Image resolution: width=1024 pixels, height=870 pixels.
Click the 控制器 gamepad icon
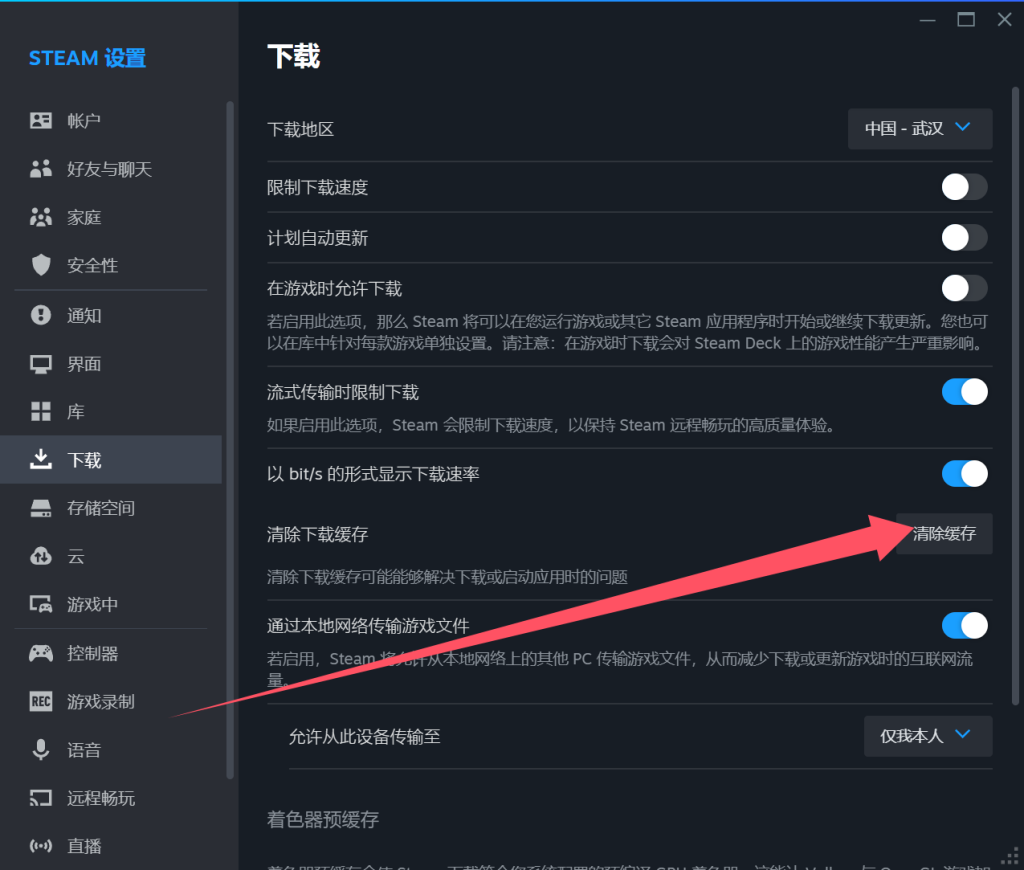pos(40,652)
